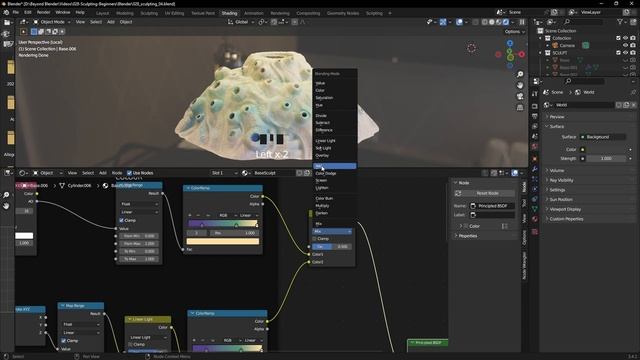
Task: Choose Overlay blending mode
Action: 322,156
